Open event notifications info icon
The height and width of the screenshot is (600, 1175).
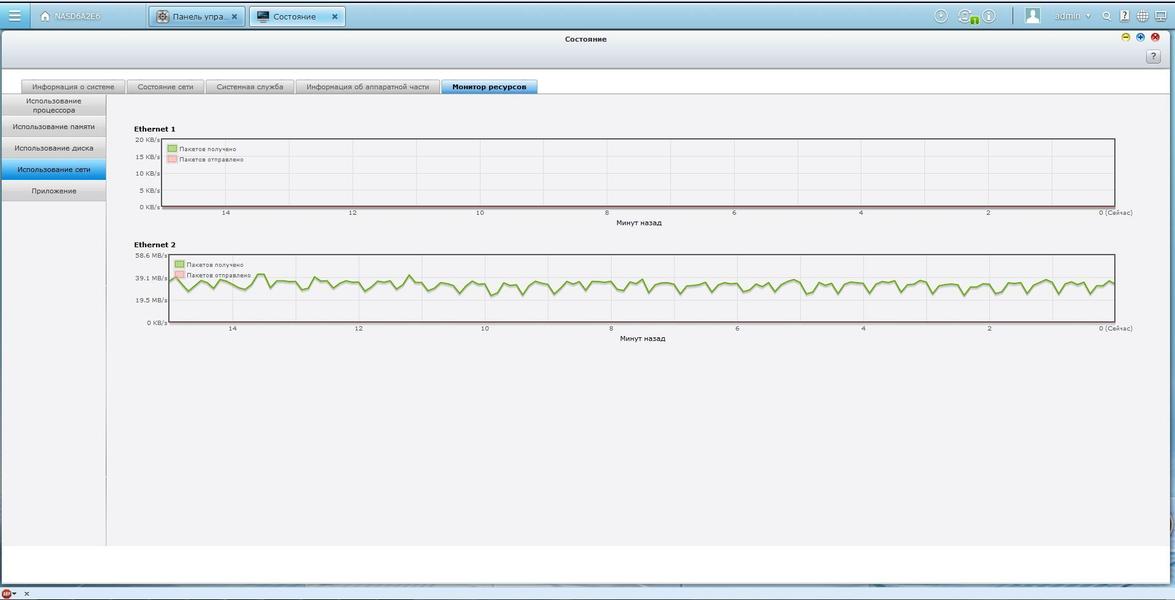coord(989,16)
